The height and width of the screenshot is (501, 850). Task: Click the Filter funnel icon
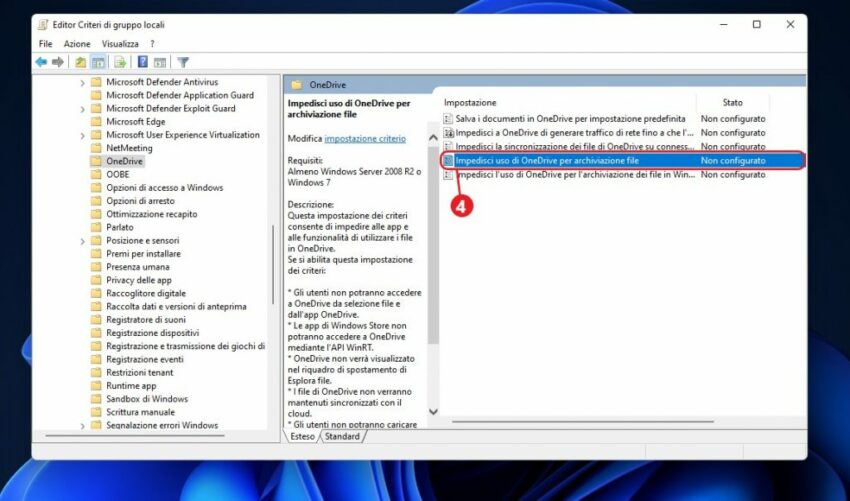click(x=183, y=62)
